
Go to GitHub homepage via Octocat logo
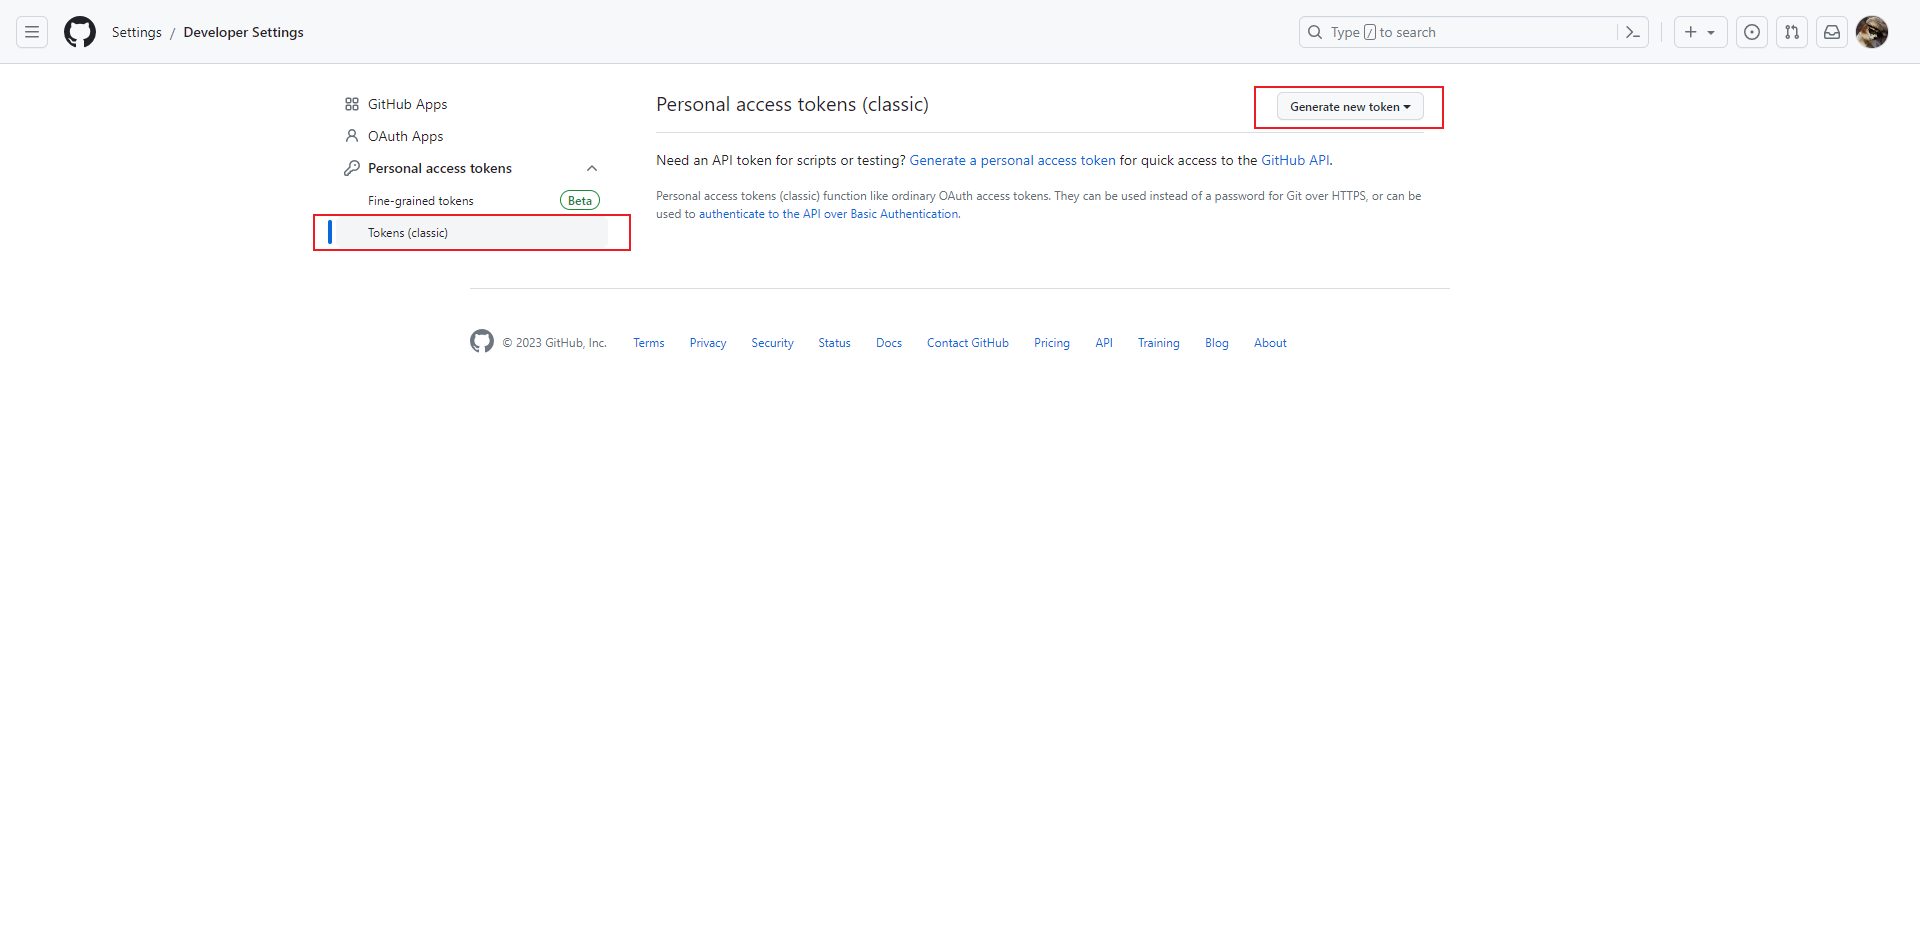click(x=80, y=32)
